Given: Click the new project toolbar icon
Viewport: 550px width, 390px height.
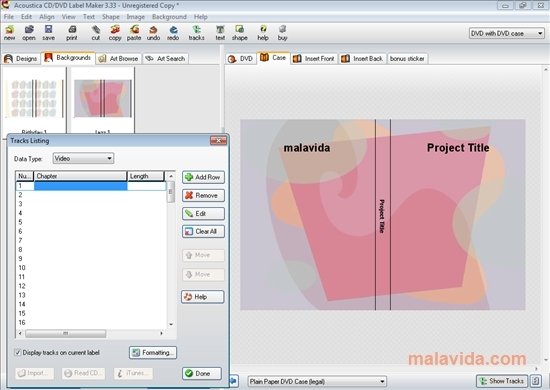Looking at the screenshot, I should 9,33.
